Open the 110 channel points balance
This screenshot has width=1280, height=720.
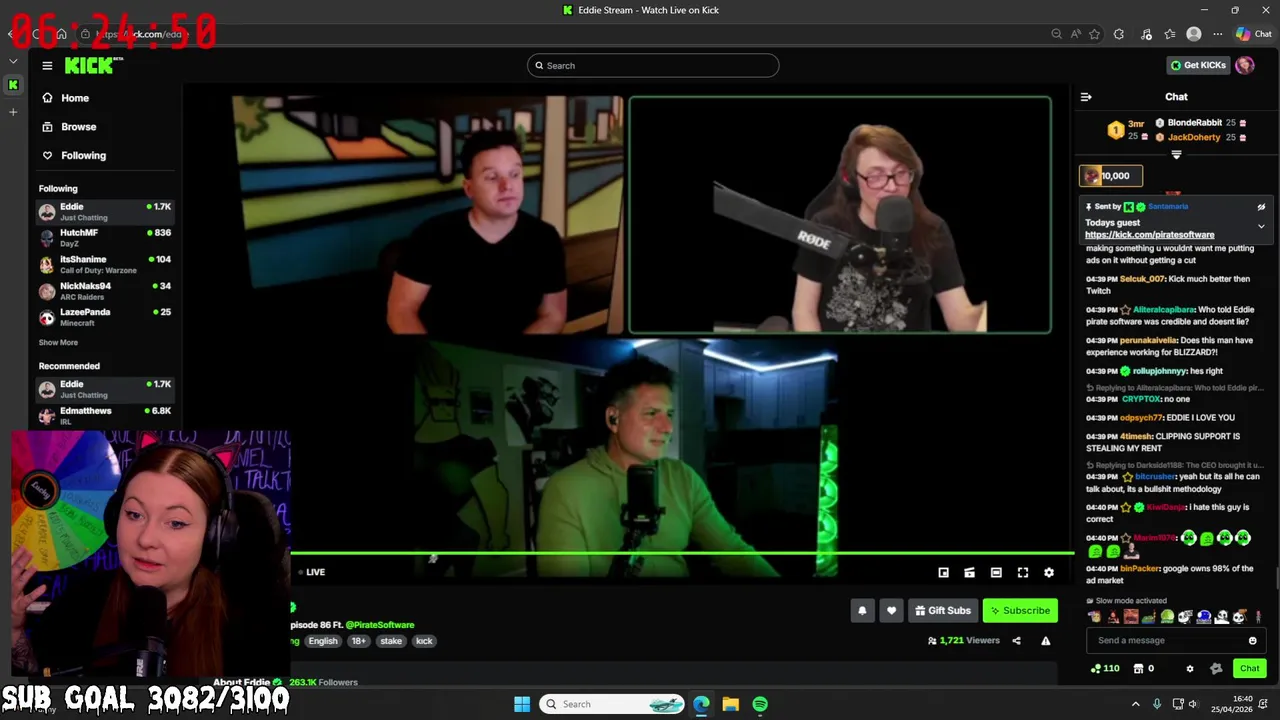click(1105, 668)
